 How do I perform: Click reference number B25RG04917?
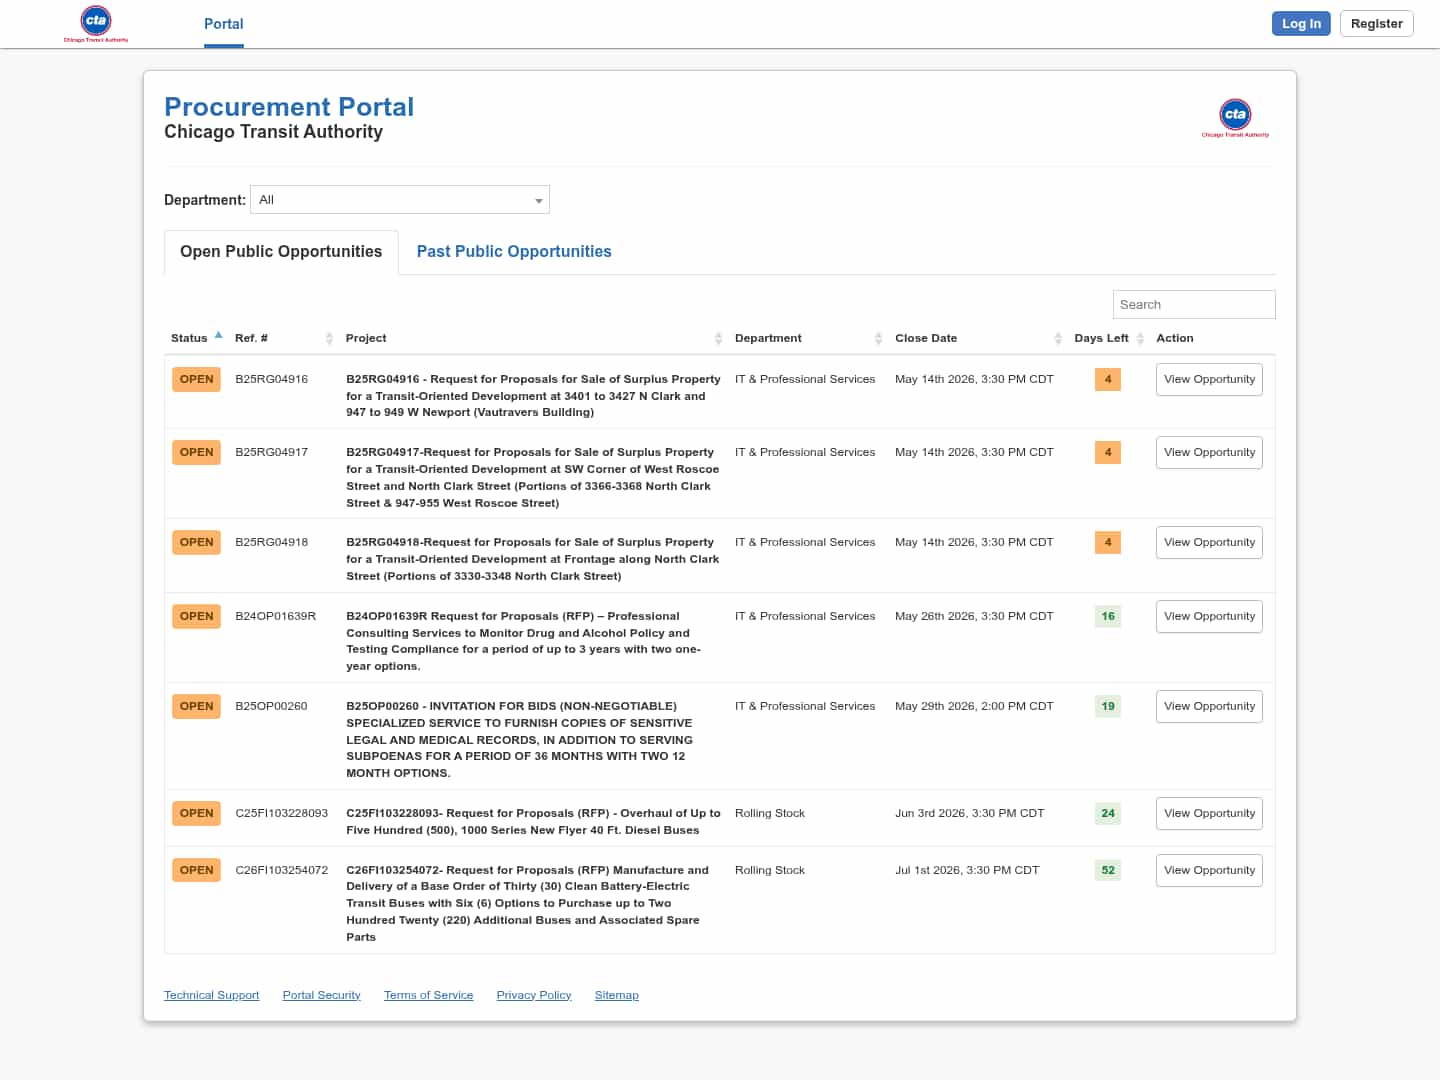pos(272,453)
